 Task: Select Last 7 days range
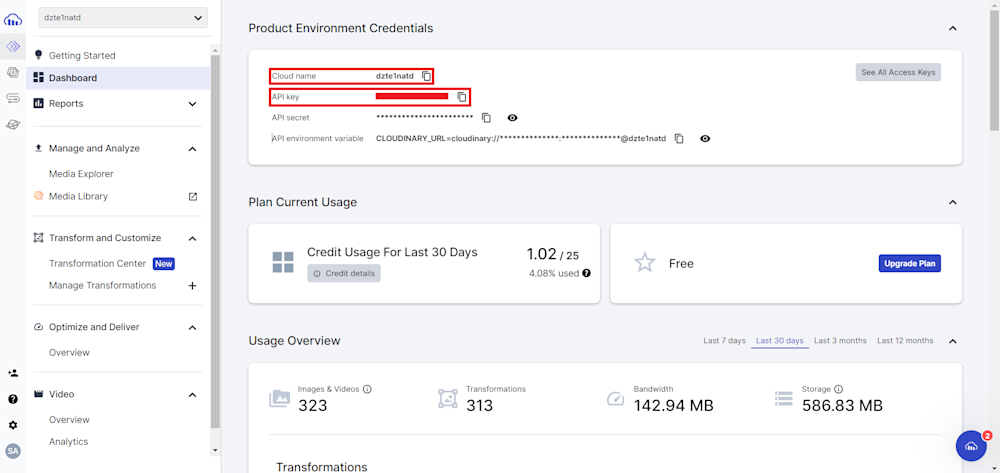pyautogui.click(x=724, y=341)
